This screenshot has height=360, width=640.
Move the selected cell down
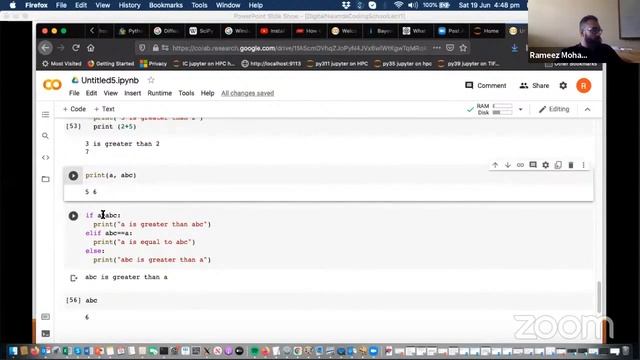(x=508, y=165)
